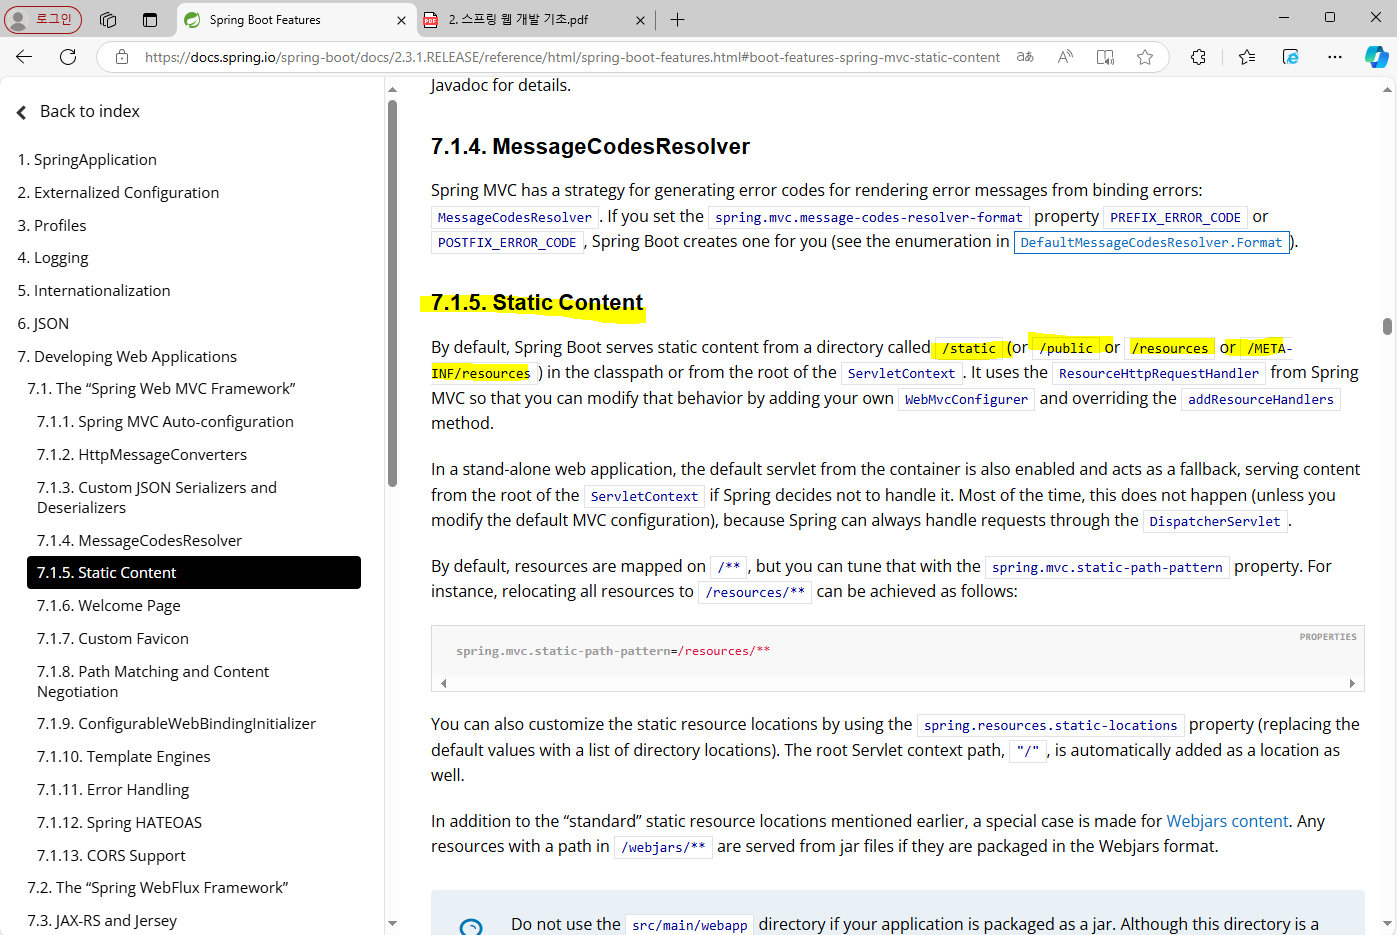Click main page scrollbar down arrow
The width and height of the screenshot is (1397, 935).
1387,923
